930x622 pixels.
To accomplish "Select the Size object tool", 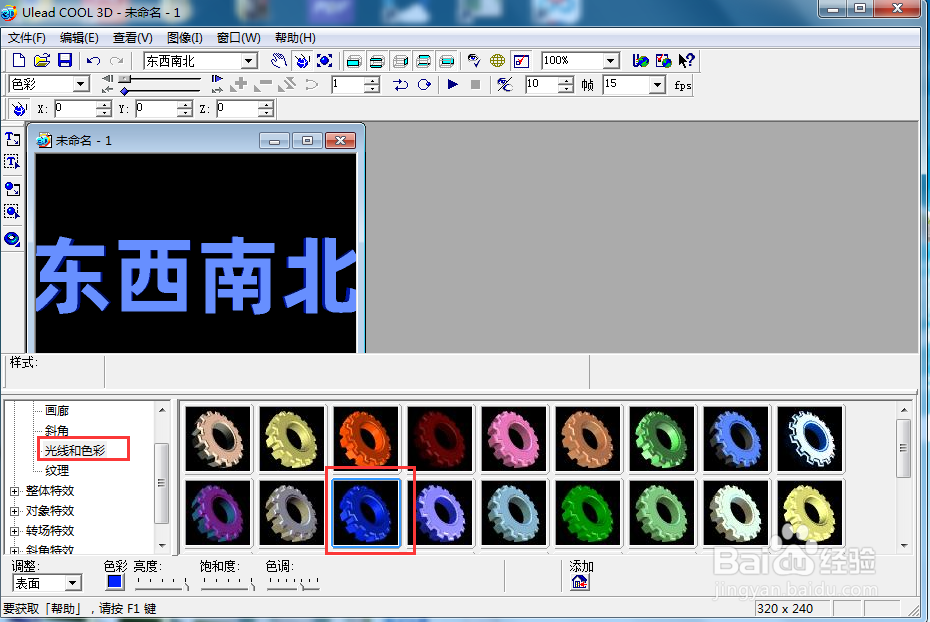I will 324,60.
